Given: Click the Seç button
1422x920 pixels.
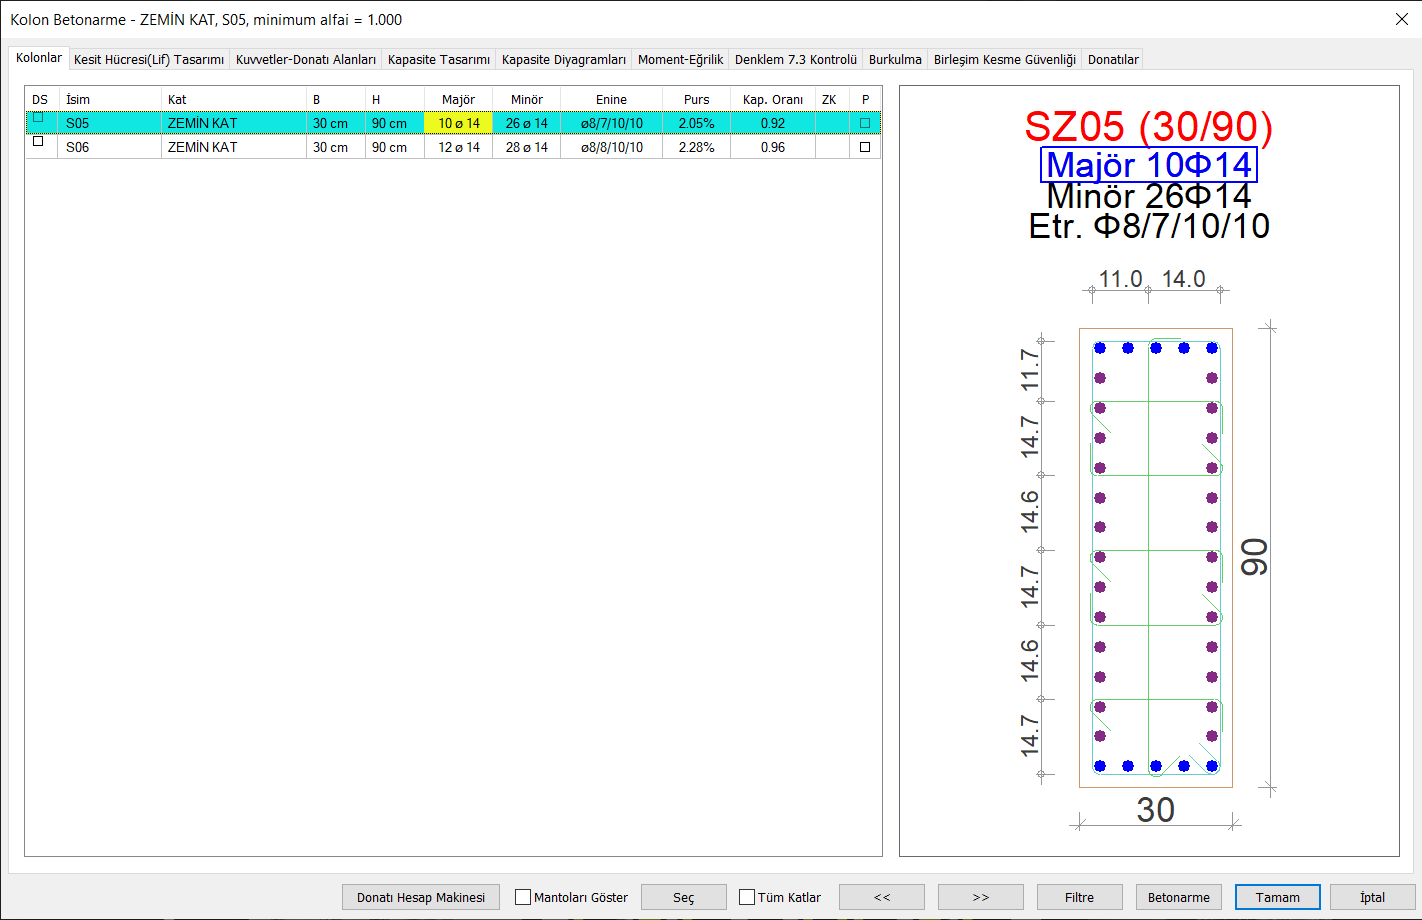Looking at the screenshot, I should [x=683, y=897].
